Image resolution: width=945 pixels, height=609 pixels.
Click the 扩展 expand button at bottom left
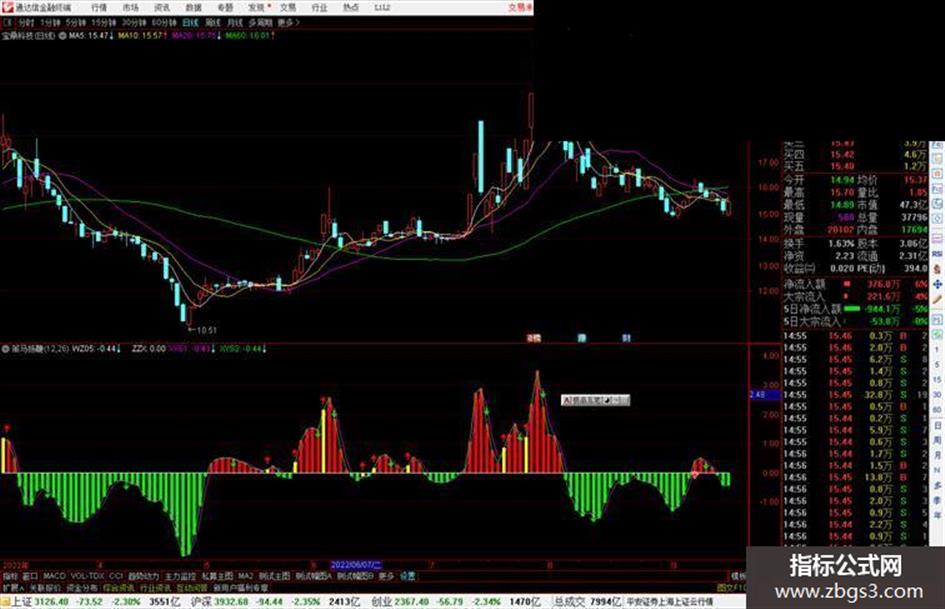point(13,587)
